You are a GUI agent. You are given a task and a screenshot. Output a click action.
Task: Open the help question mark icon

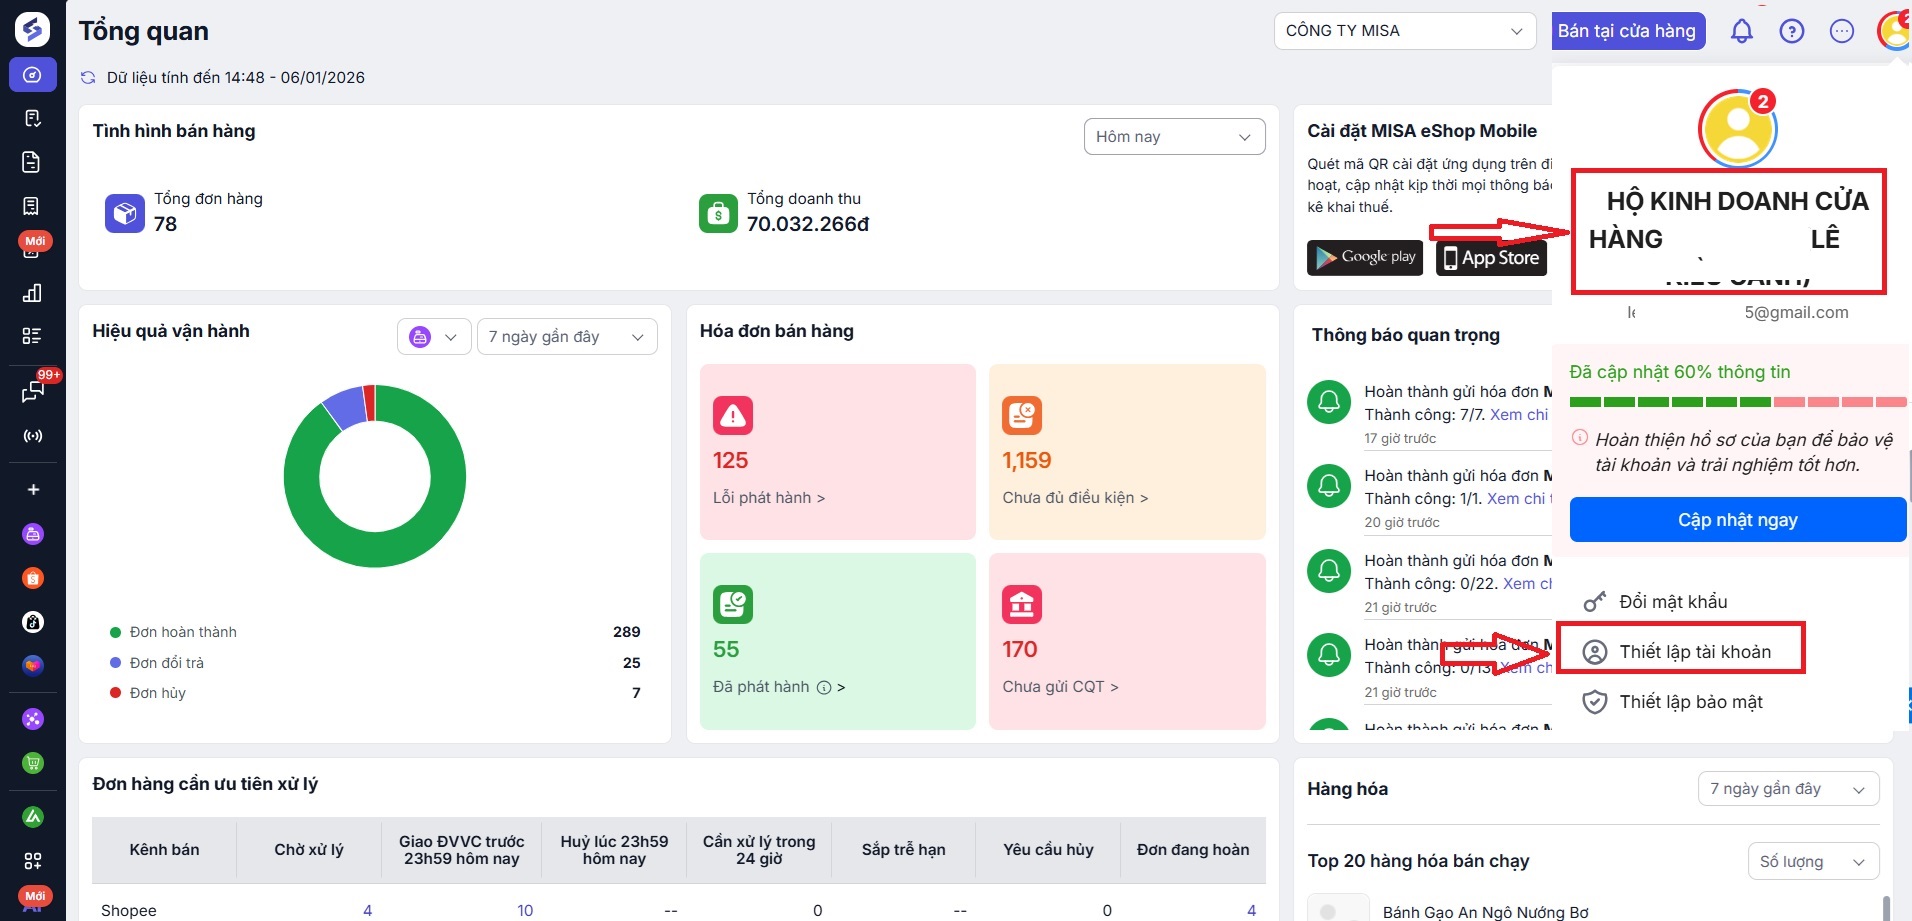click(1791, 31)
